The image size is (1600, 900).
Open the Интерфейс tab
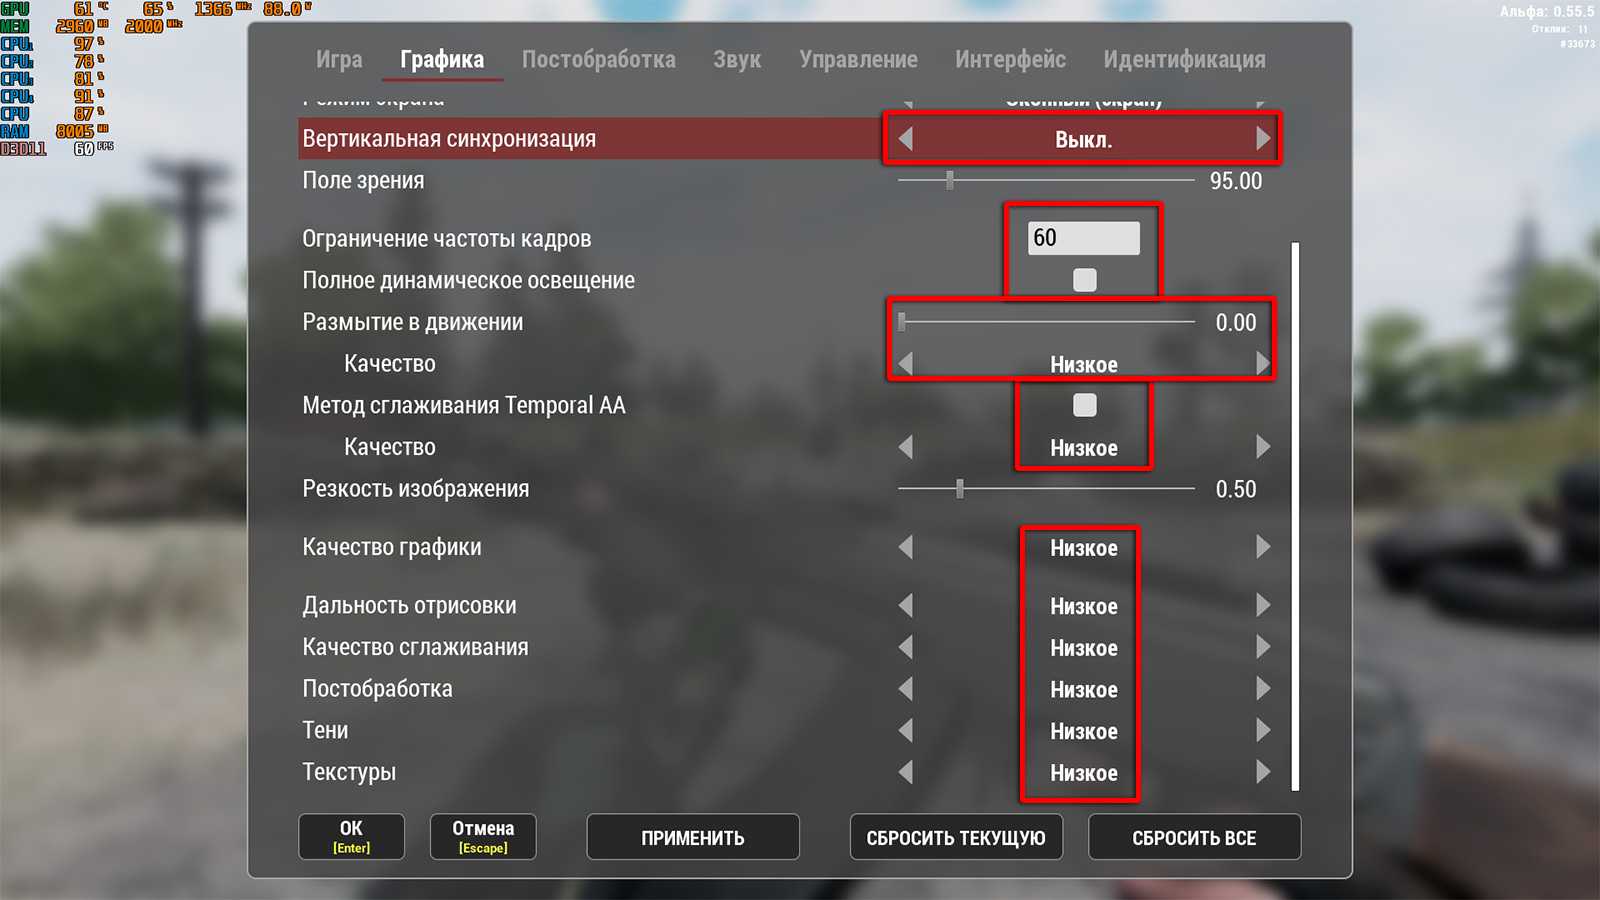click(x=1010, y=59)
